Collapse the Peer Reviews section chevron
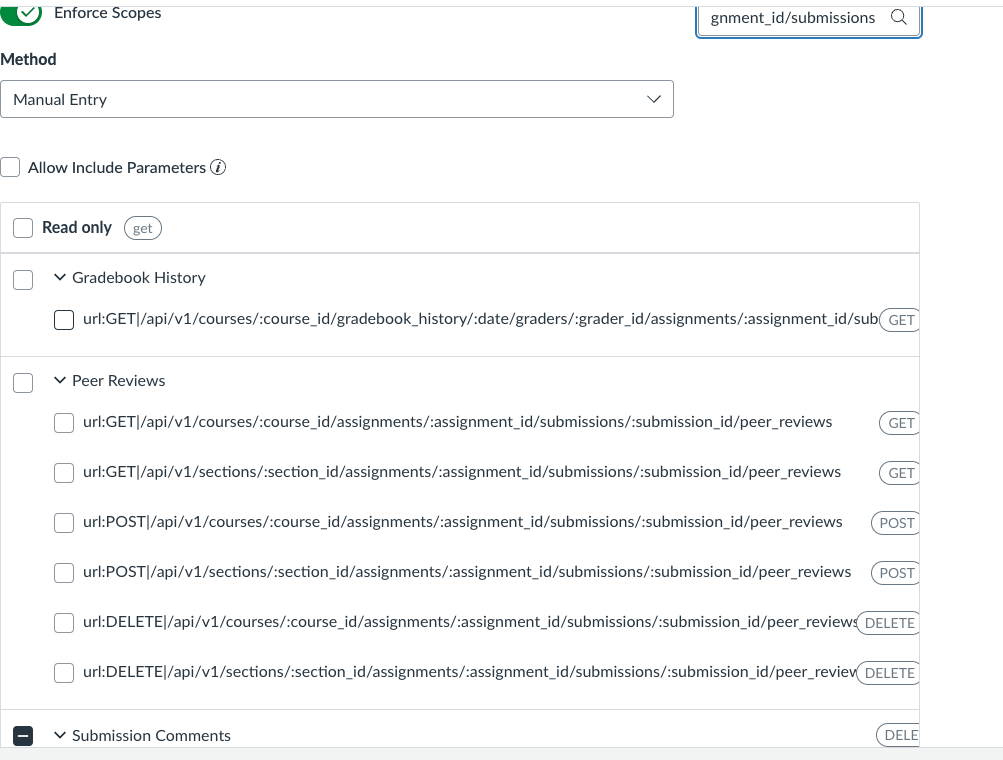Image resolution: width=1003 pixels, height=760 pixels. [60, 380]
